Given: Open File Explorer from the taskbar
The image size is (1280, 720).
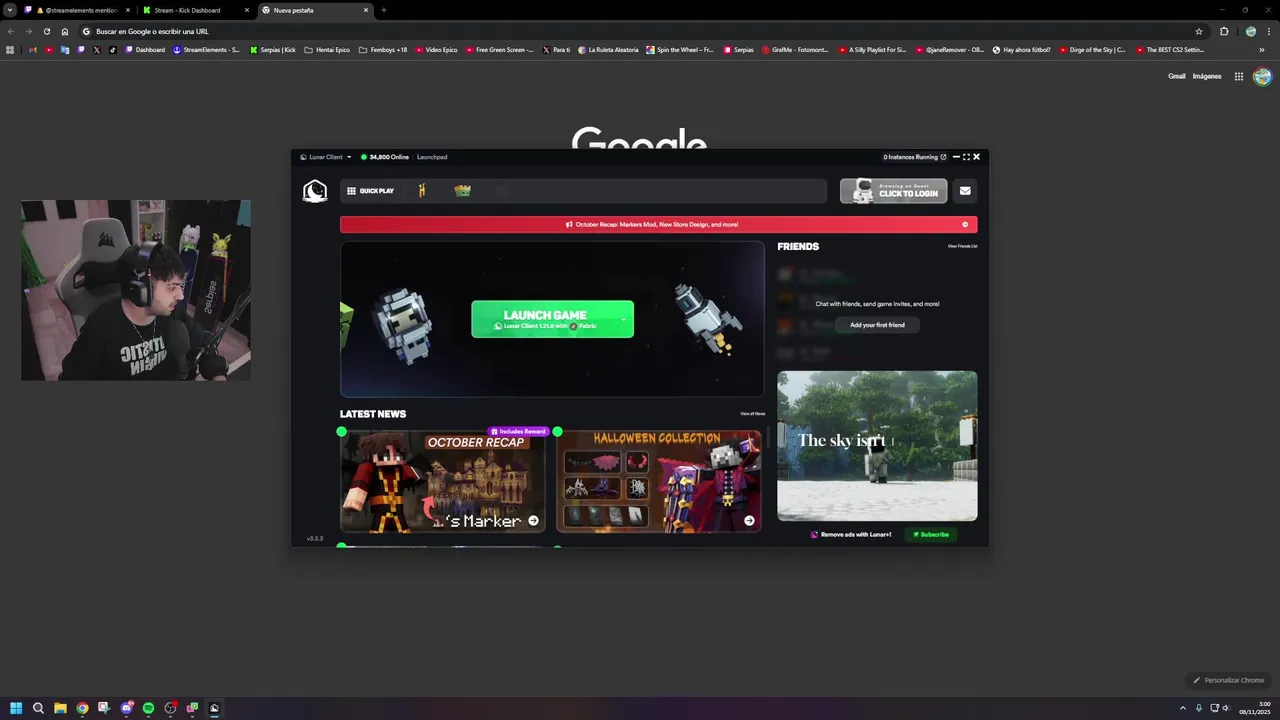Looking at the screenshot, I should [x=60, y=708].
